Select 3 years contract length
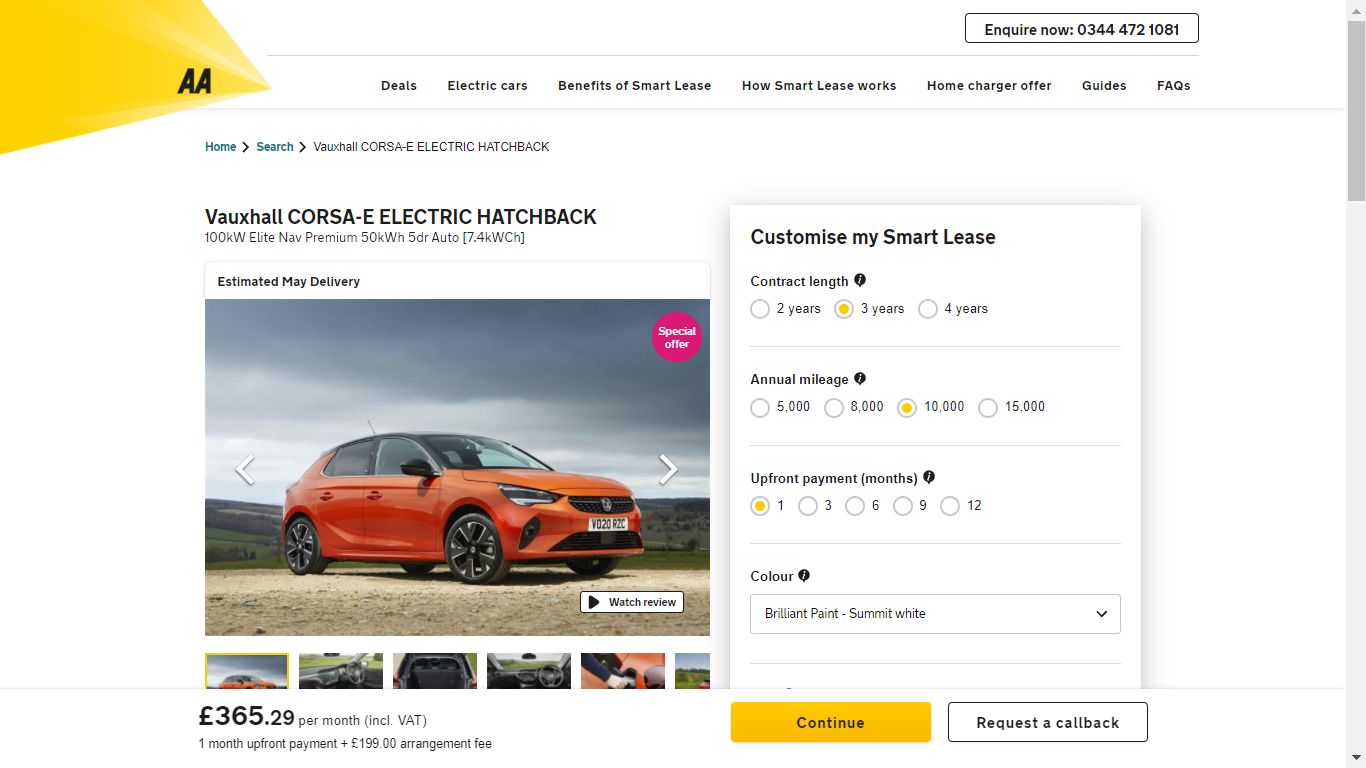The width and height of the screenshot is (1366, 768). click(x=844, y=309)
